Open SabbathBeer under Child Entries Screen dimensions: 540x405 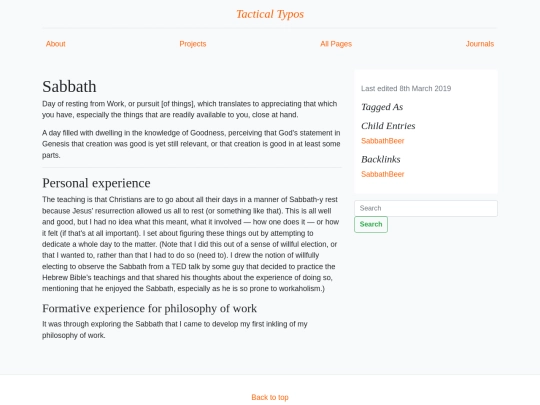pyautogui.click(x=382, y=141)
